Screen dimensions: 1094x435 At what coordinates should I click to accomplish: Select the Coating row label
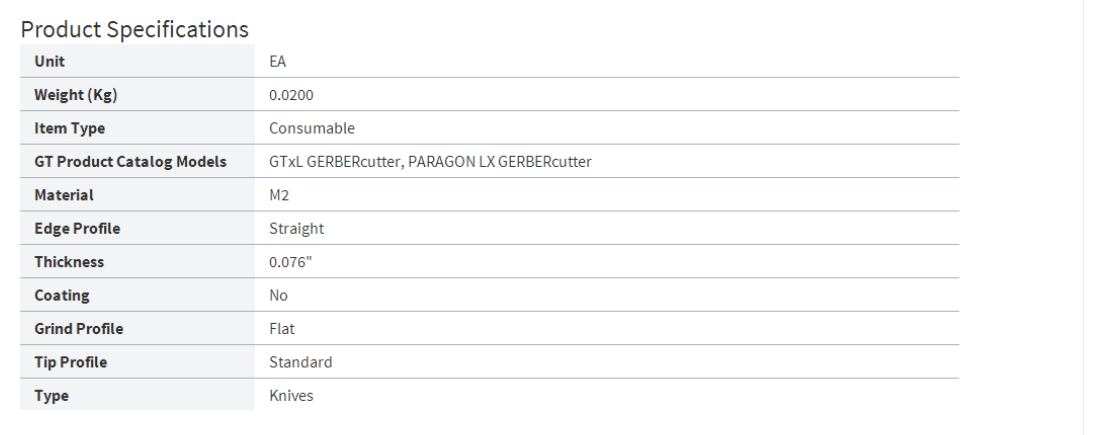pyautogui.click(x=62, y=295)
